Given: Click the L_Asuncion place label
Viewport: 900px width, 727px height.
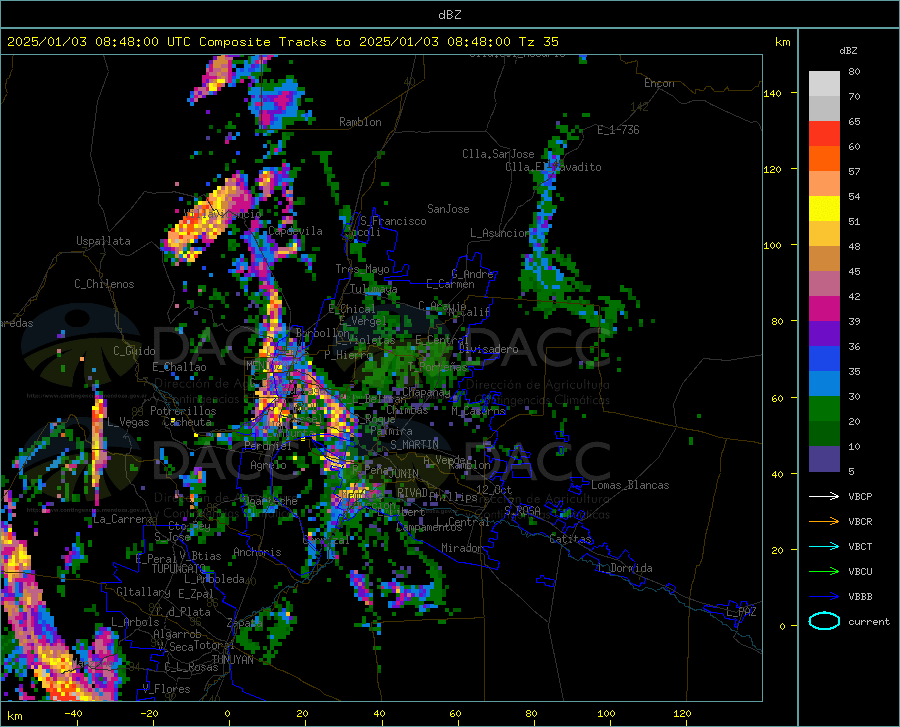Looking at the screenshot, I should (x=501, y=233).
